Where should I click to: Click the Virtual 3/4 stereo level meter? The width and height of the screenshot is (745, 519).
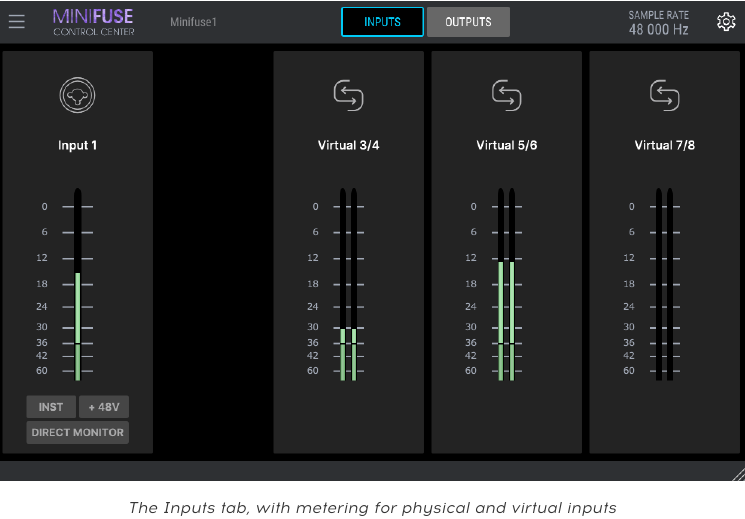click(x=348, y=284)
